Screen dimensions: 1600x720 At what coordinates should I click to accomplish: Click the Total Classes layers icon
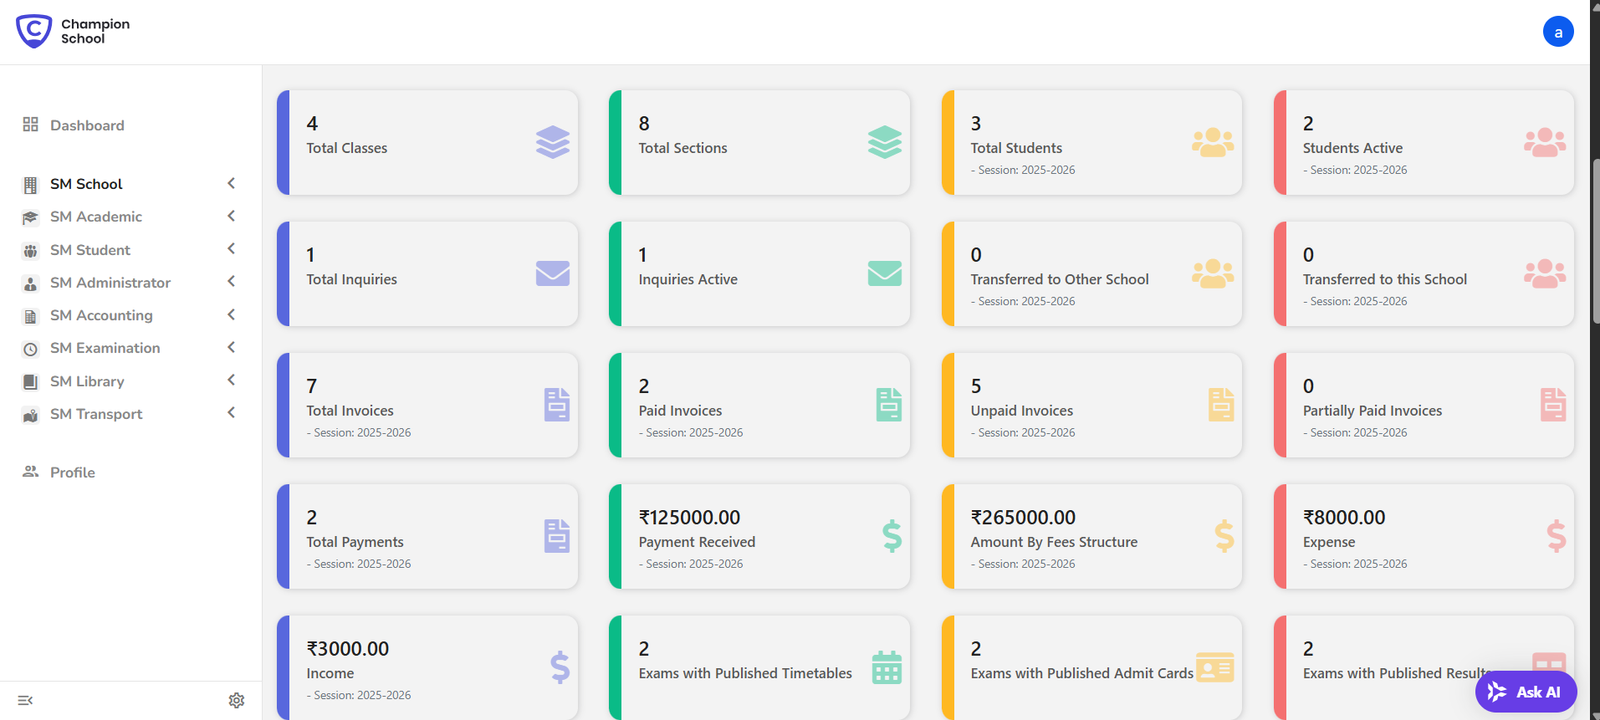pos(552,143)
